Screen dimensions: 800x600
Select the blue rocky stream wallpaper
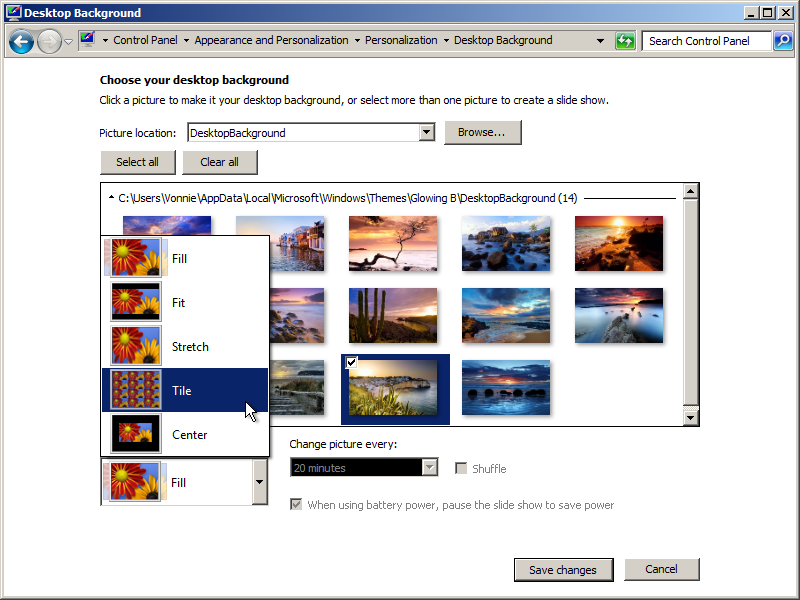(x=506, y=243)
